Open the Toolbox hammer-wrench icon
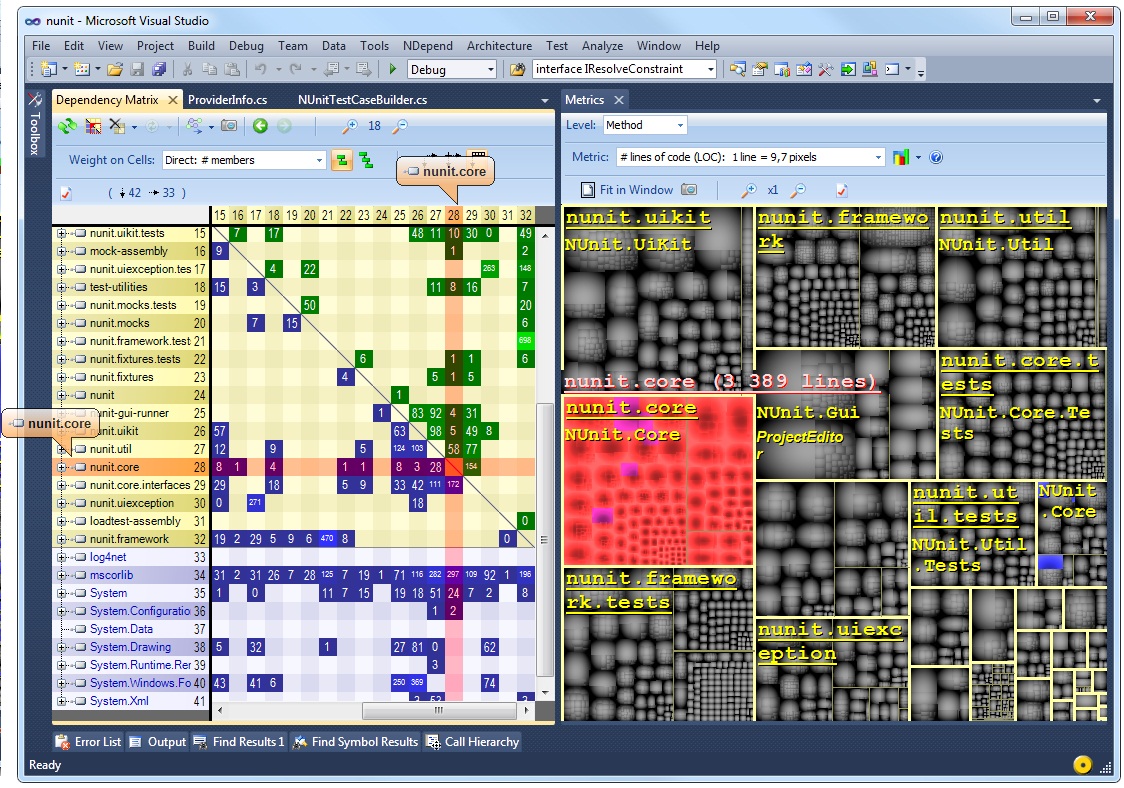Screen dimensions: 1124x788 point(826,69)
